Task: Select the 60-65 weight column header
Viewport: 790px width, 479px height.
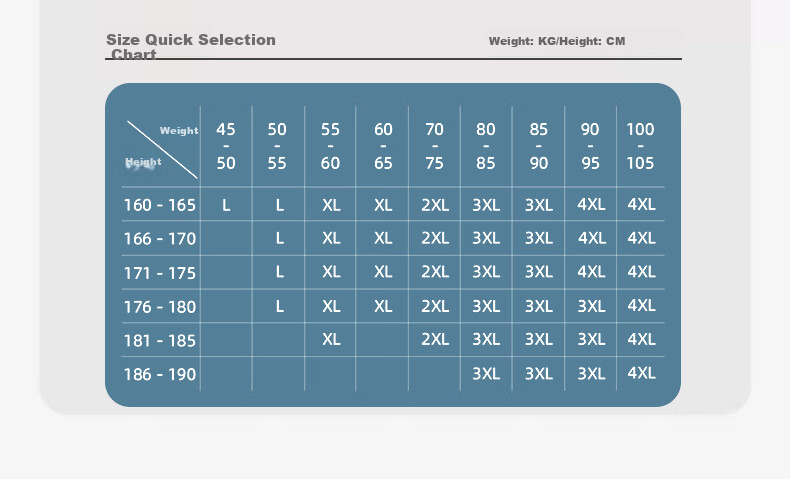Action: click(x=383, y=146)
